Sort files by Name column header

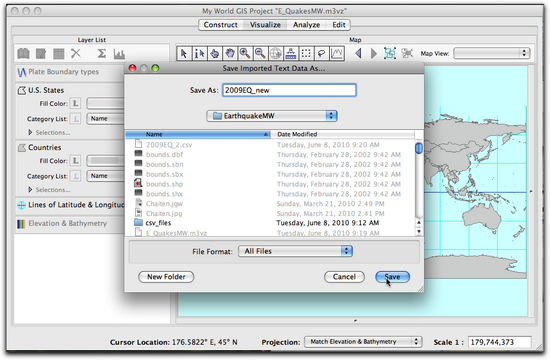tap(198, 134)
